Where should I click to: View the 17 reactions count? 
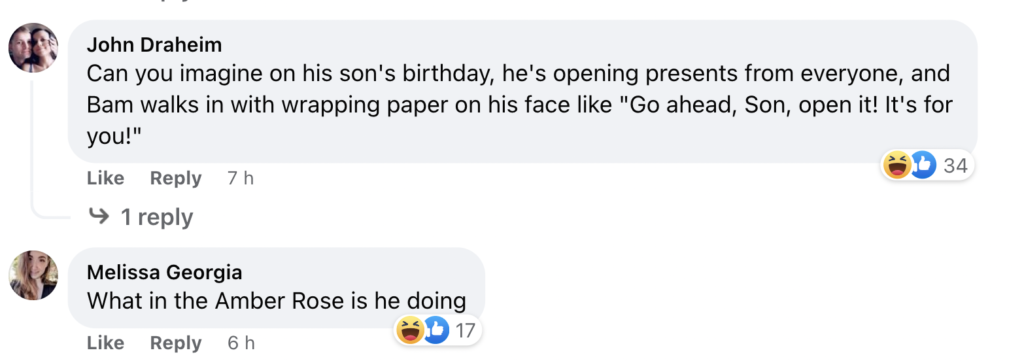click(x=465, y=330)
